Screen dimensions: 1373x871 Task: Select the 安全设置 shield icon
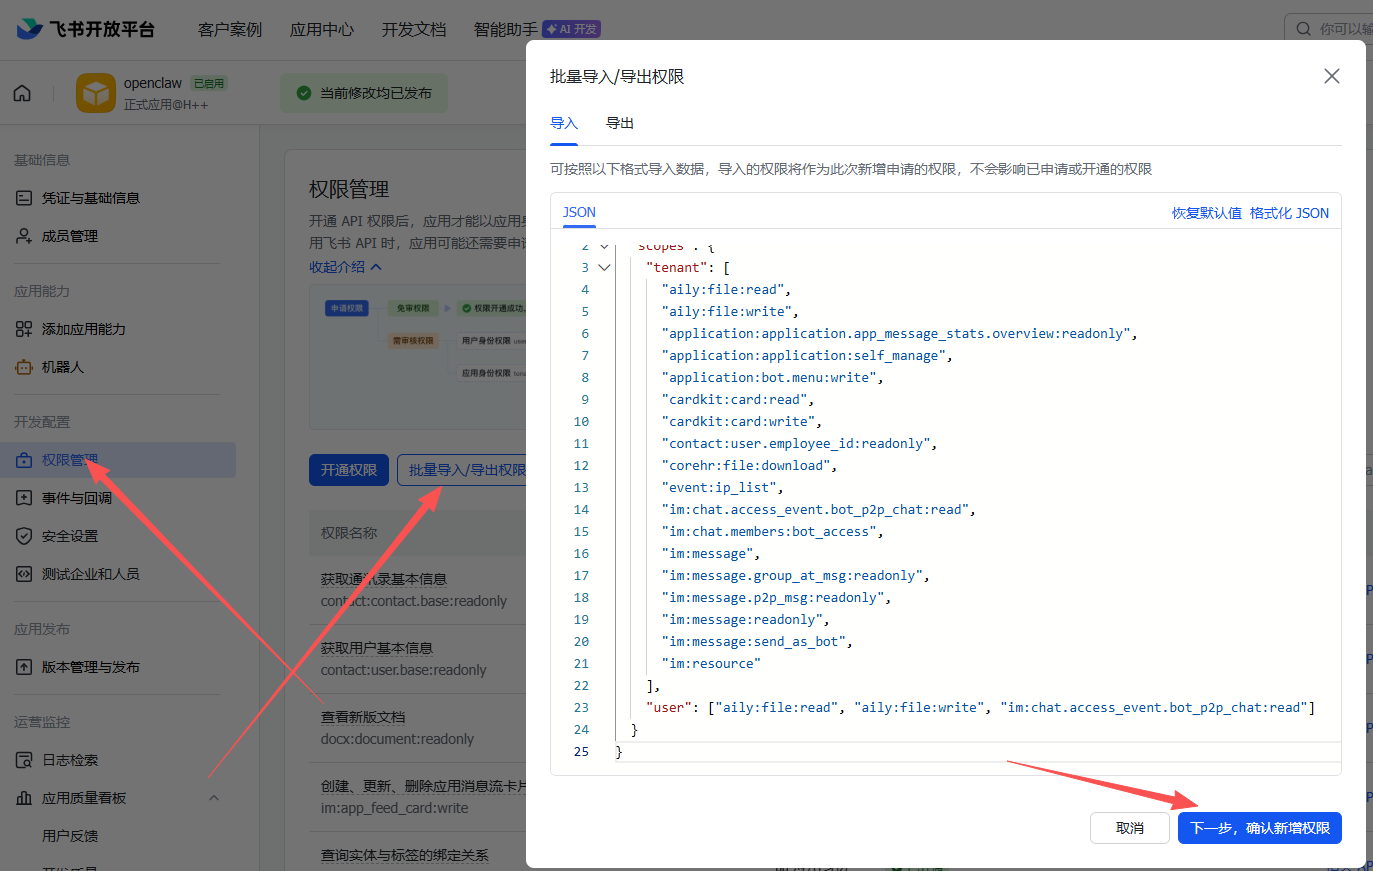point(22,535)
